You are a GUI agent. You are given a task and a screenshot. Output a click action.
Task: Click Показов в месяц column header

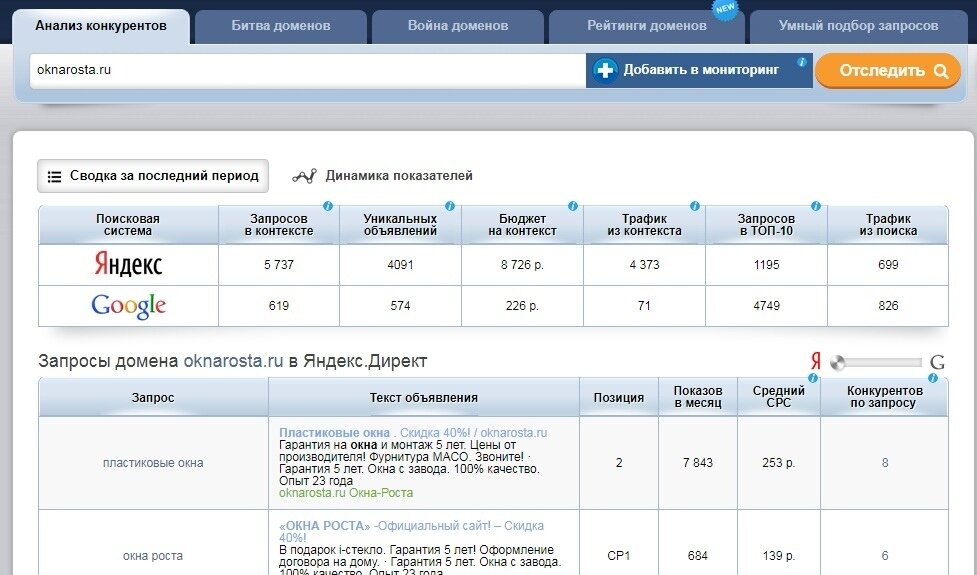click(698, 397)
